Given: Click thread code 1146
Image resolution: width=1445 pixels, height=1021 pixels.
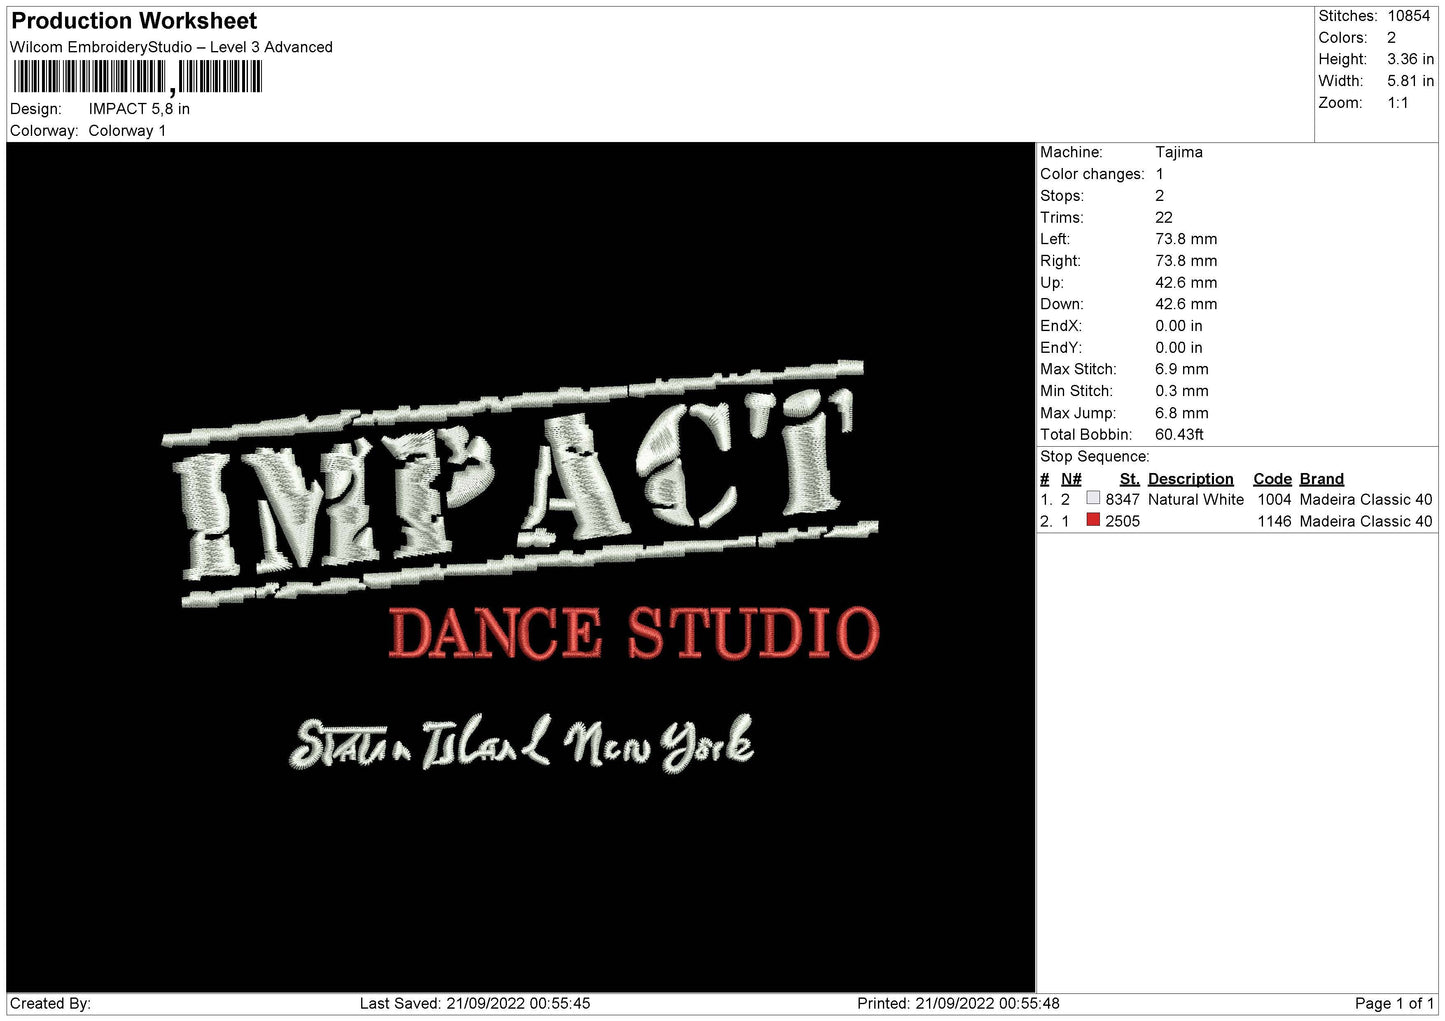Looking at the screenshot, I should point(1274,522).
